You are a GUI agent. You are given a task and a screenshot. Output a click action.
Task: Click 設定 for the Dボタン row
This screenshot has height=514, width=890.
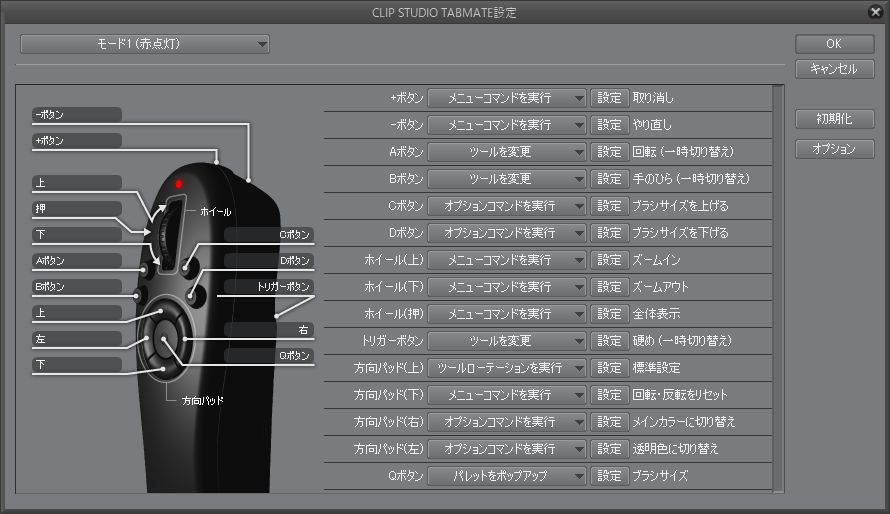pyautogui.click(x=609, y=233)
